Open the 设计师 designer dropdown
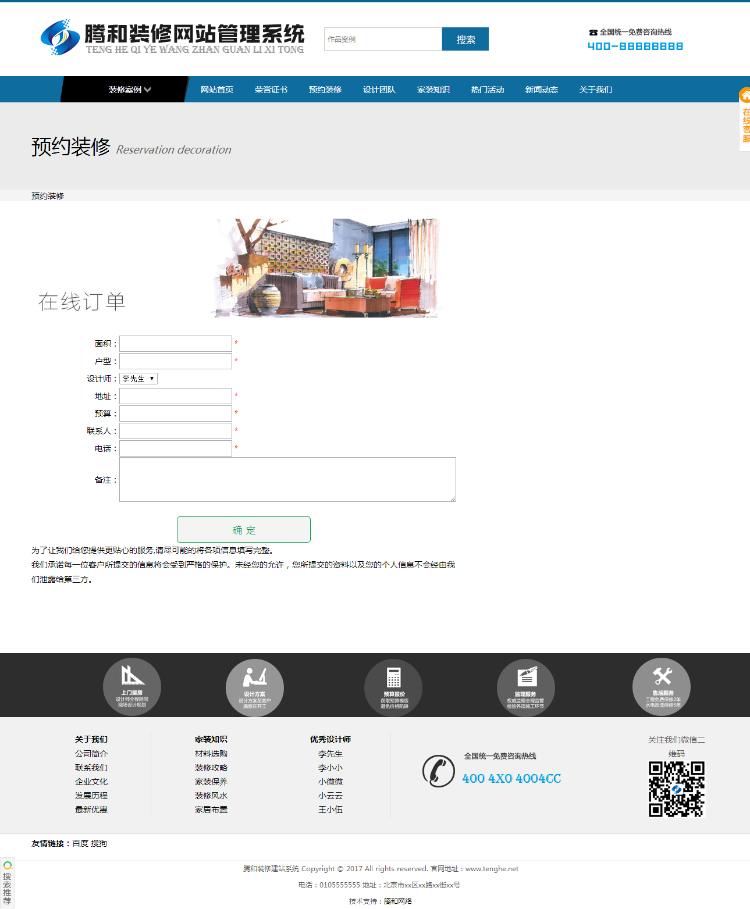The image size is (750, 909). tap(139, 379)
